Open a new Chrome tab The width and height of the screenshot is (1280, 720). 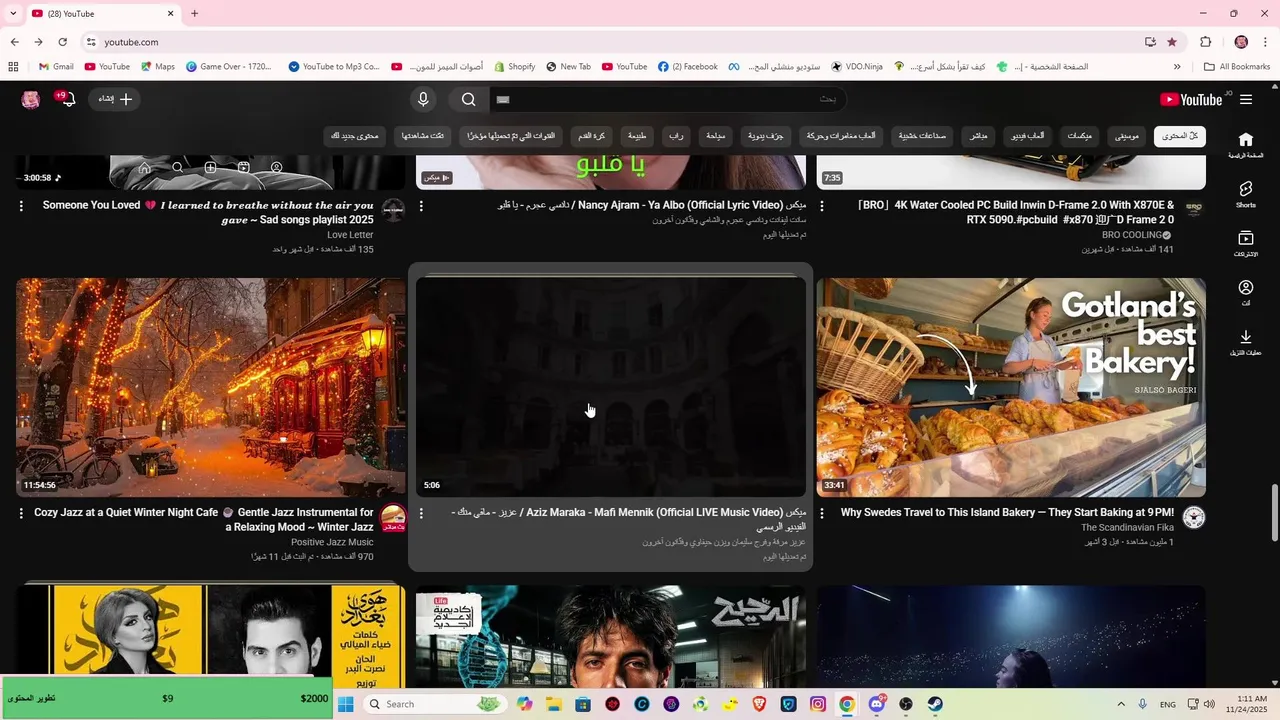pos(194,13)
